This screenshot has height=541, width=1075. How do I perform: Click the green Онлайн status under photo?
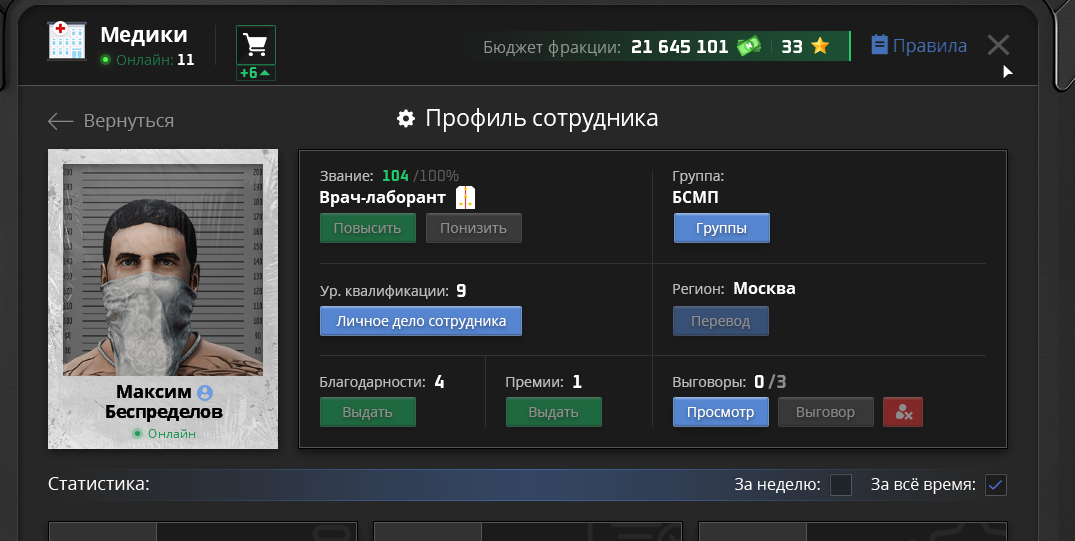163,434
